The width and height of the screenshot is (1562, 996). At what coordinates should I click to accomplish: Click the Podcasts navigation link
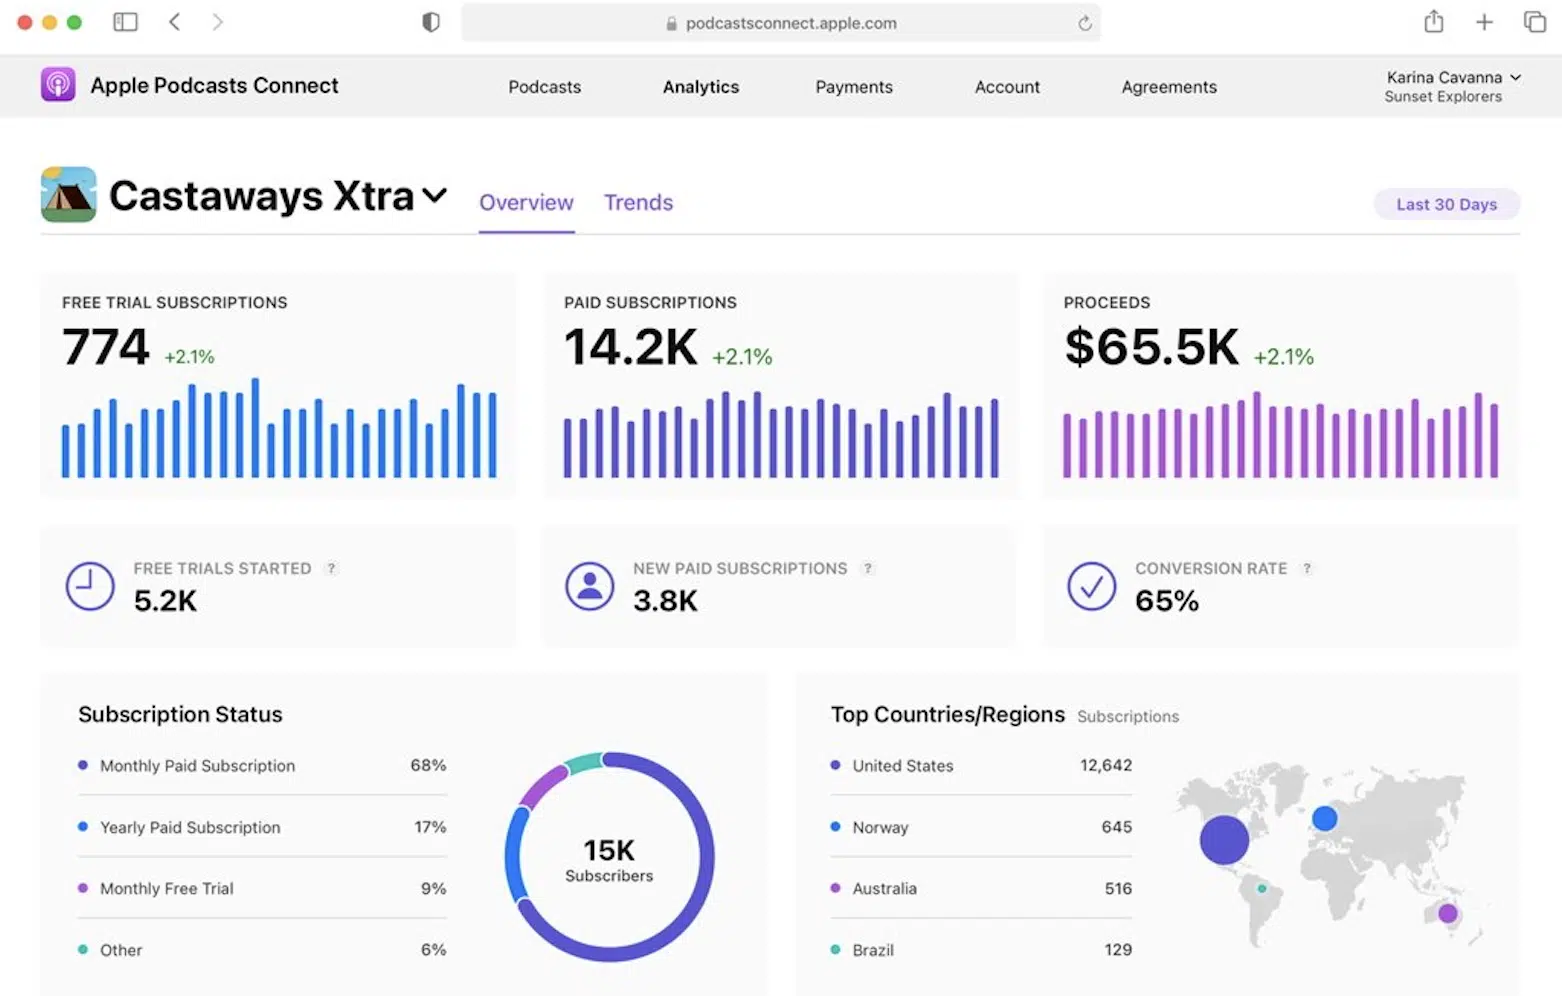[544, 87]
